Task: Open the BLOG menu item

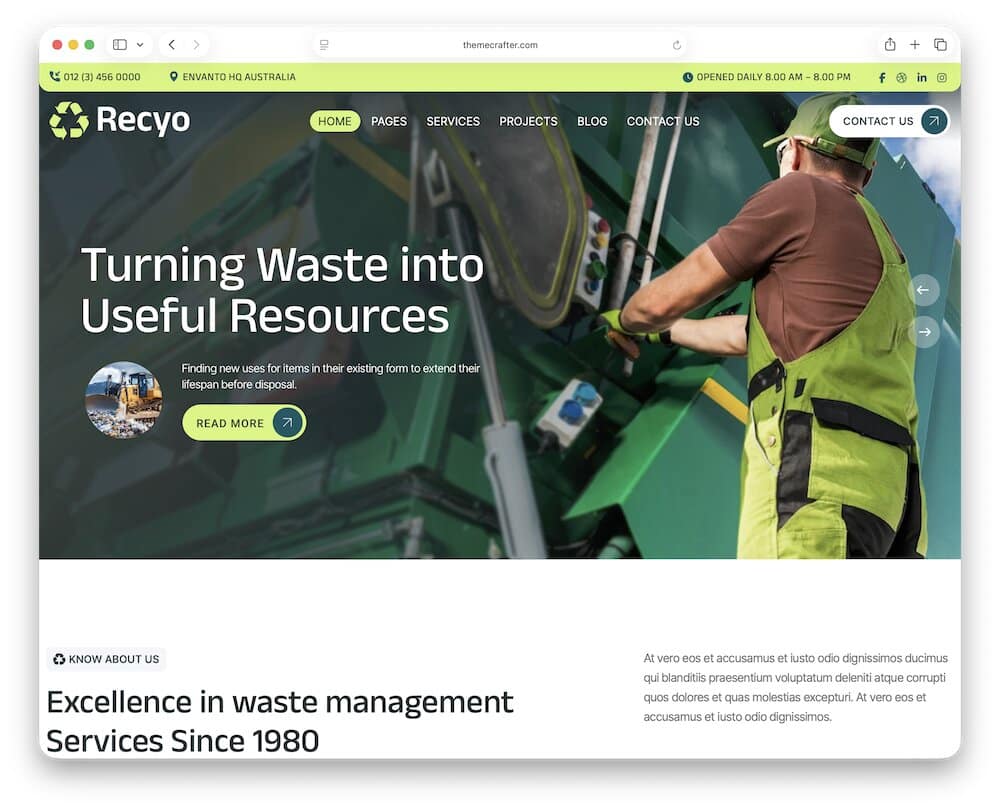Action: (x=592, y=121)
